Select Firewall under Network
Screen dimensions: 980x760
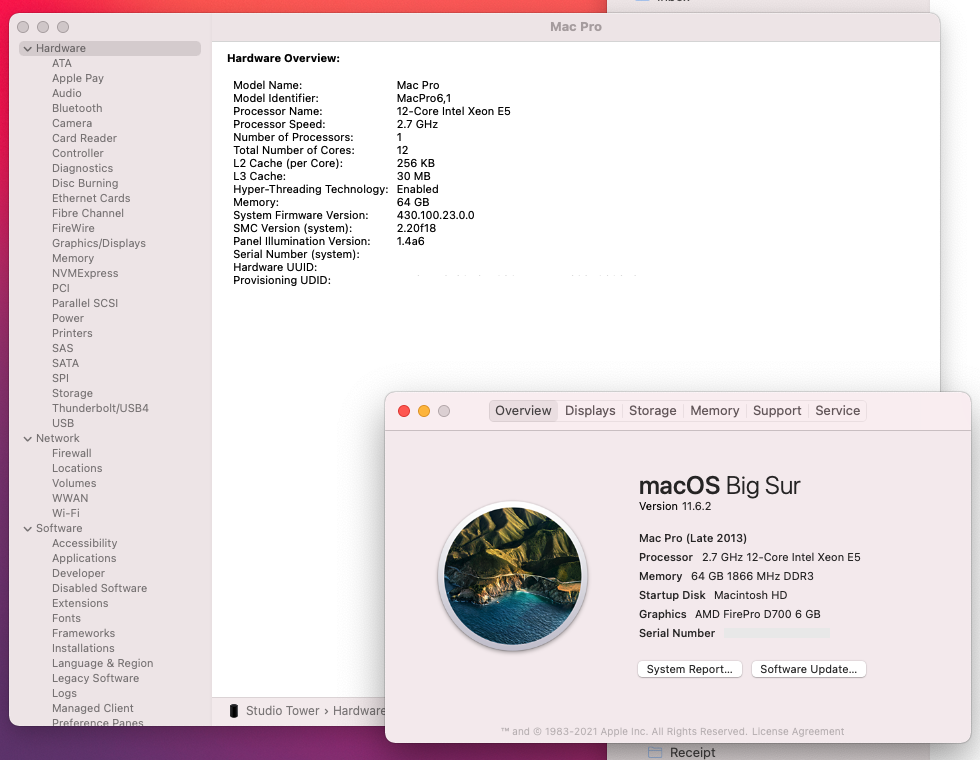[71, 453]
